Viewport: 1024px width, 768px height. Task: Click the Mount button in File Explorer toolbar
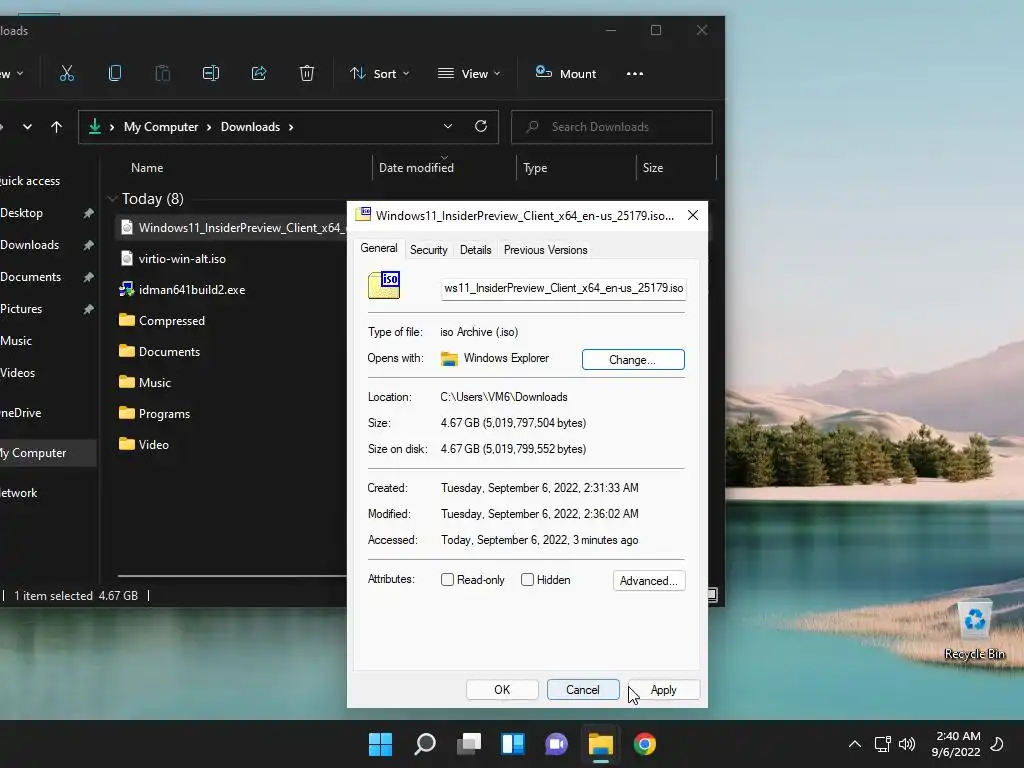566,73
